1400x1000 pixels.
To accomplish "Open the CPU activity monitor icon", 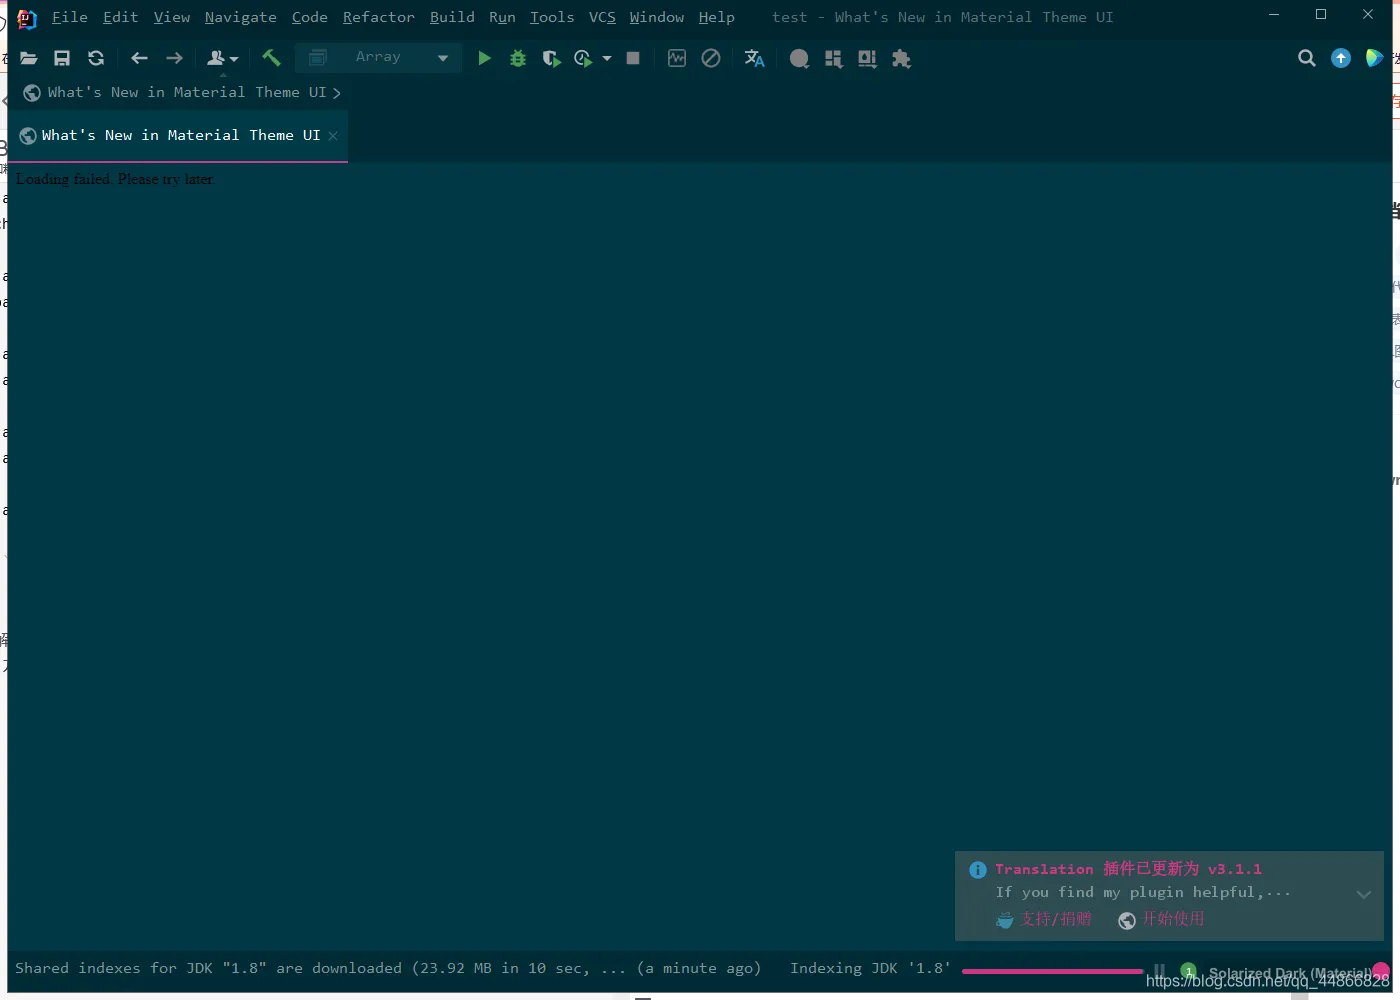I will coord(677,59).
